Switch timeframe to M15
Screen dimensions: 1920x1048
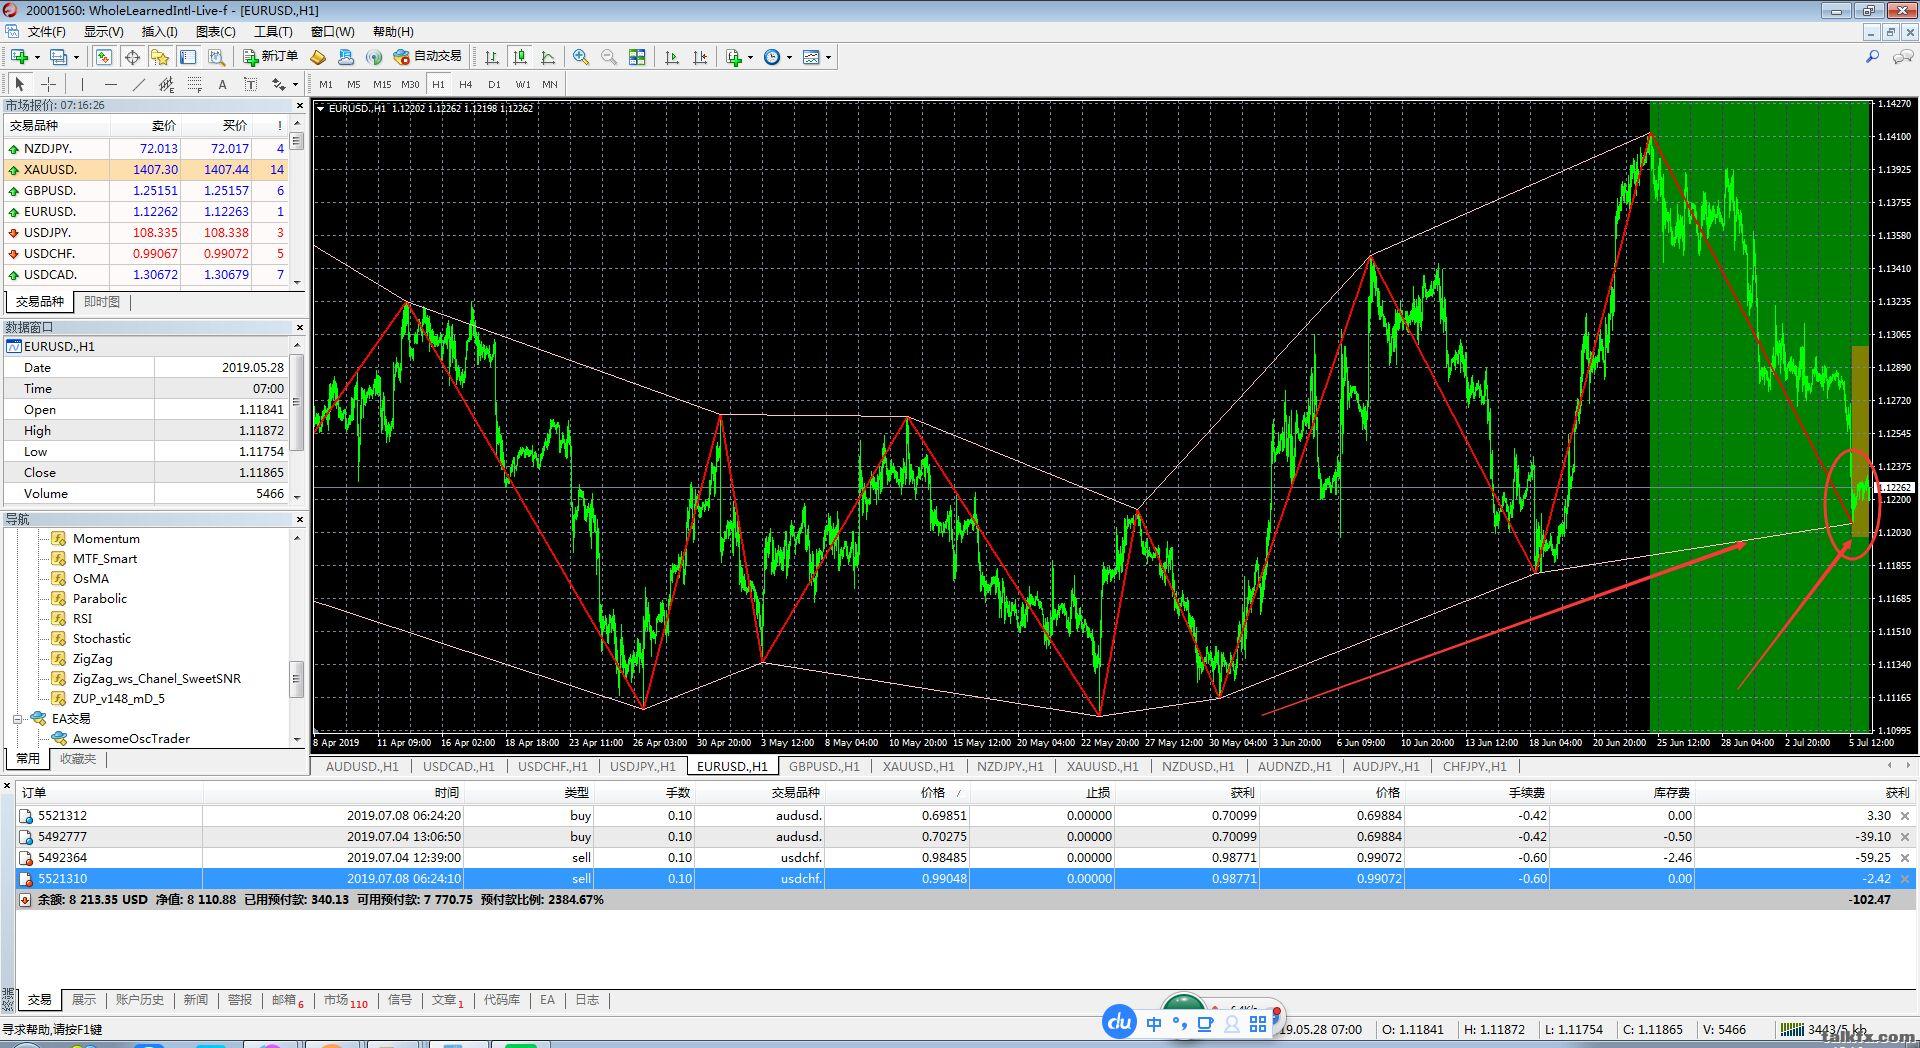(382, 84)
